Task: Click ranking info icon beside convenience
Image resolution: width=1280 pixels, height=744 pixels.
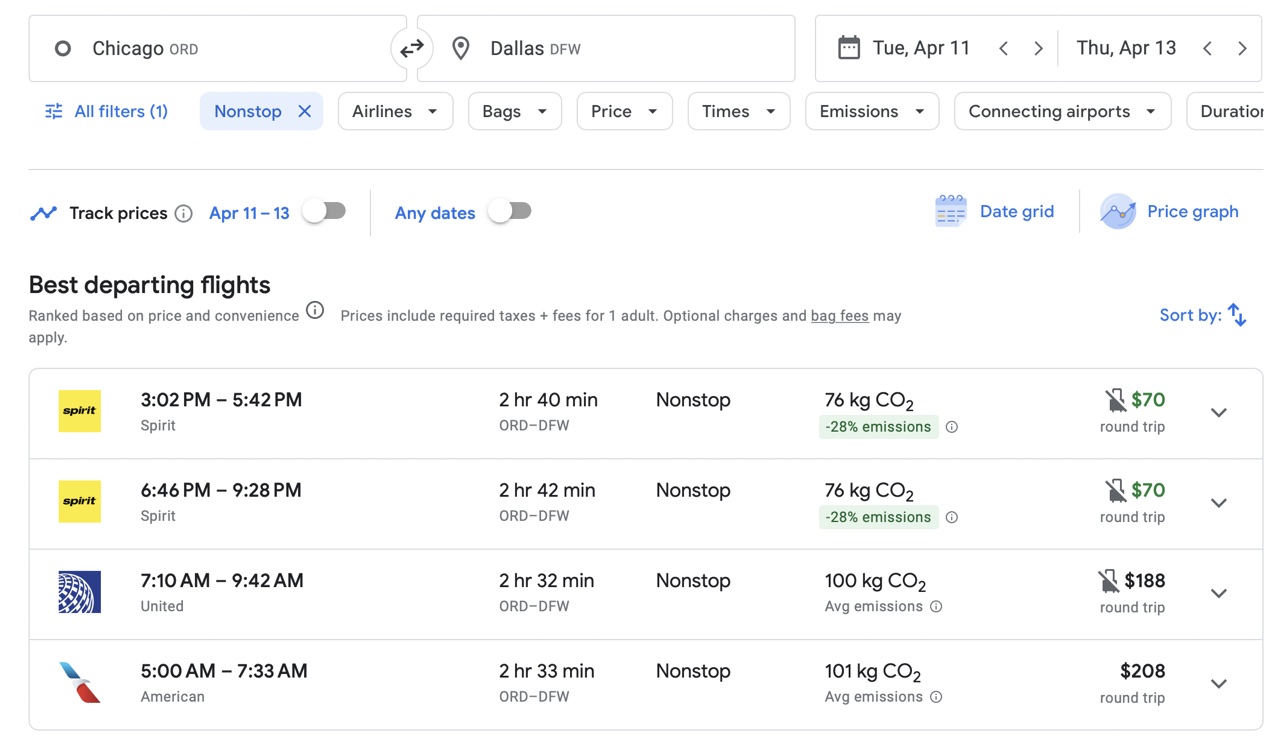Action: (x=315, y=310)
